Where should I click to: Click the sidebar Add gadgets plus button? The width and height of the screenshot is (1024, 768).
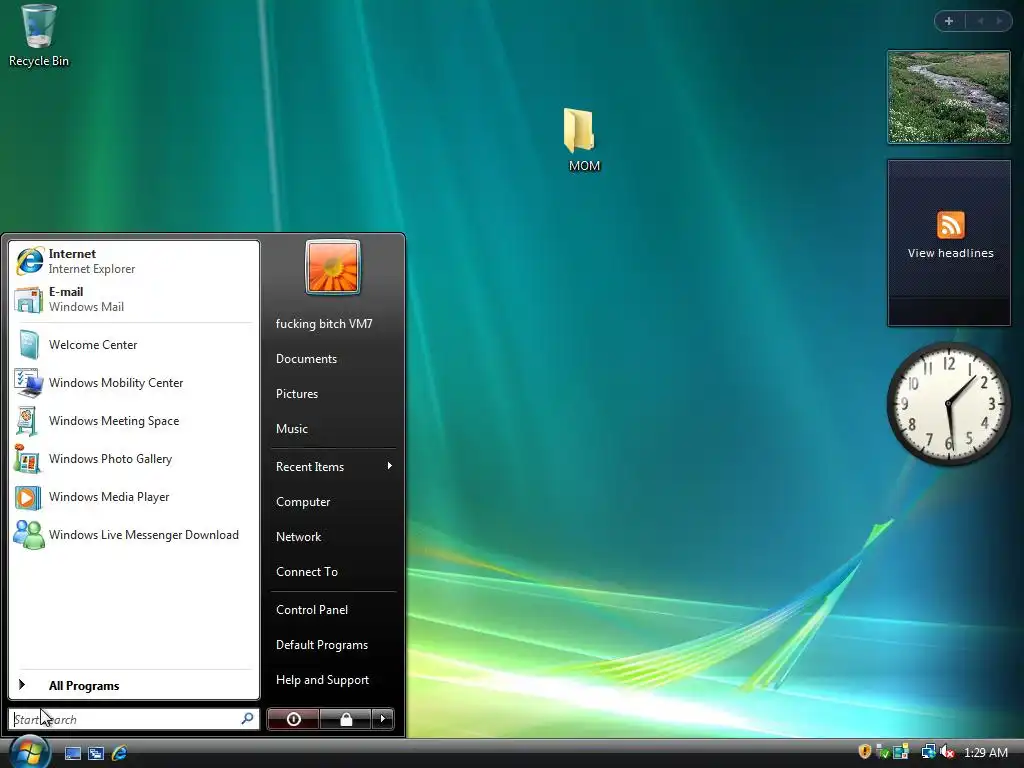tap(949, 21)
